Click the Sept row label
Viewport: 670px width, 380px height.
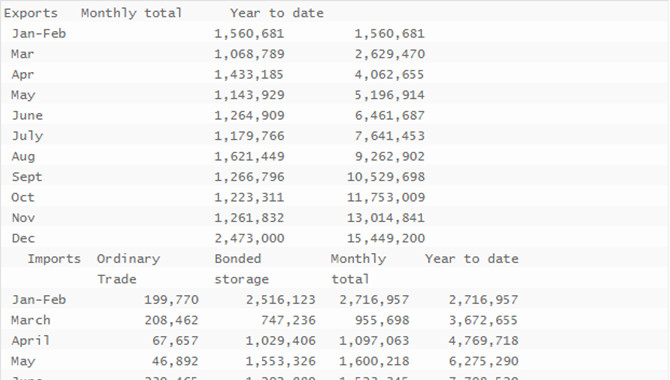[x=27, y=177]
